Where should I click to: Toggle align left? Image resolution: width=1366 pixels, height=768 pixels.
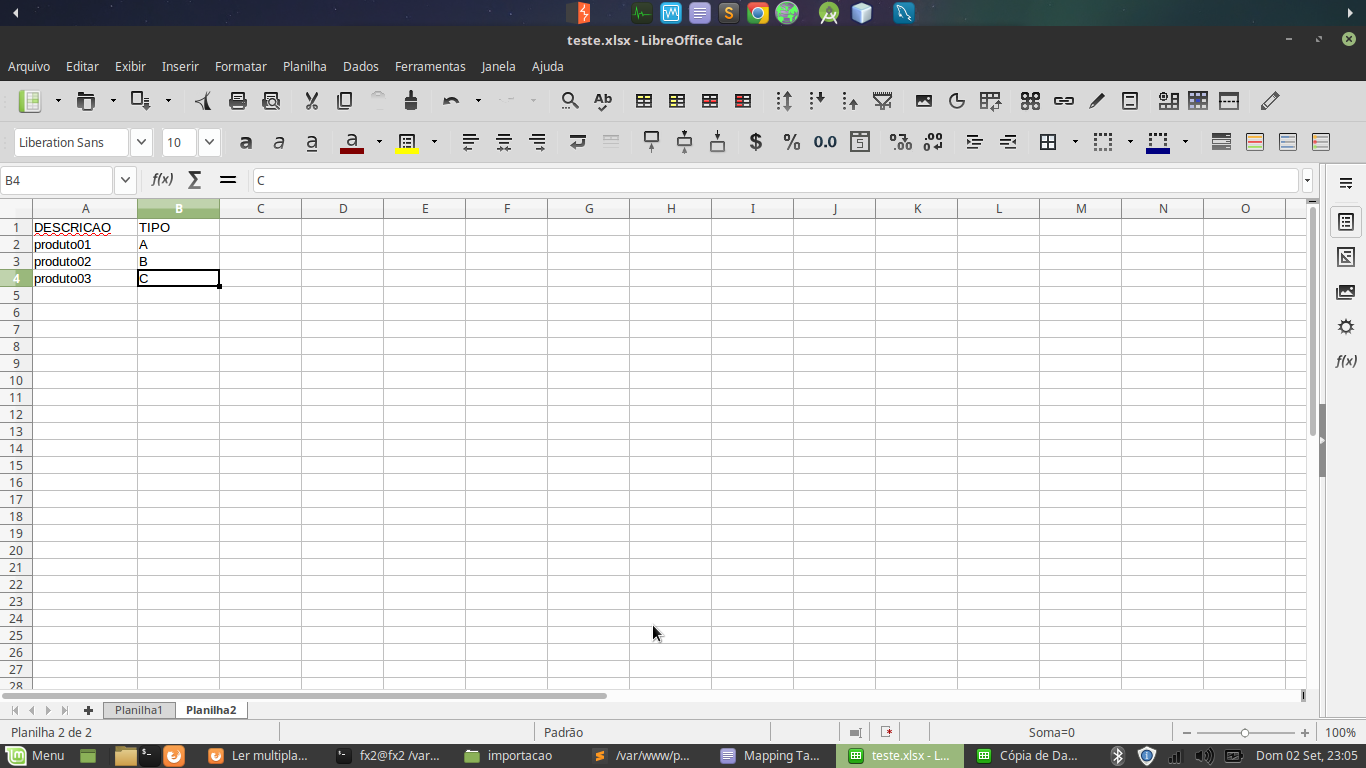pos(470,142)
